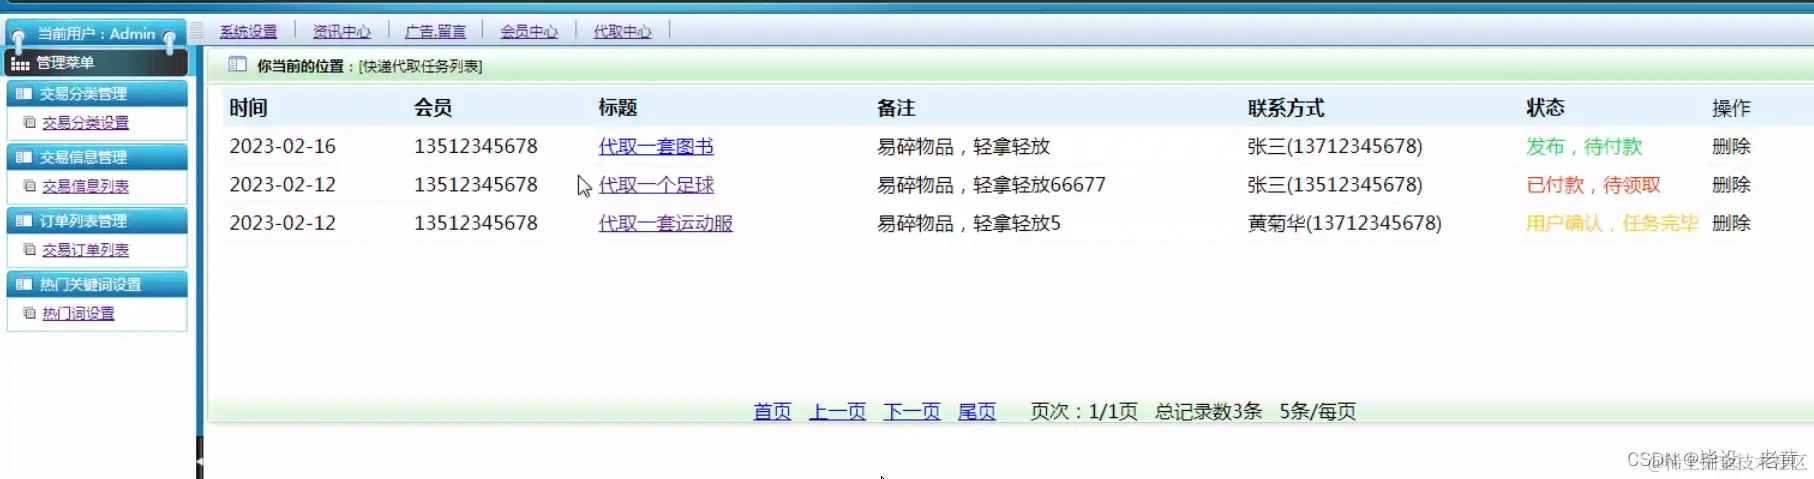Collapse the 交易信息管理 section header

(x=97, y=157)
